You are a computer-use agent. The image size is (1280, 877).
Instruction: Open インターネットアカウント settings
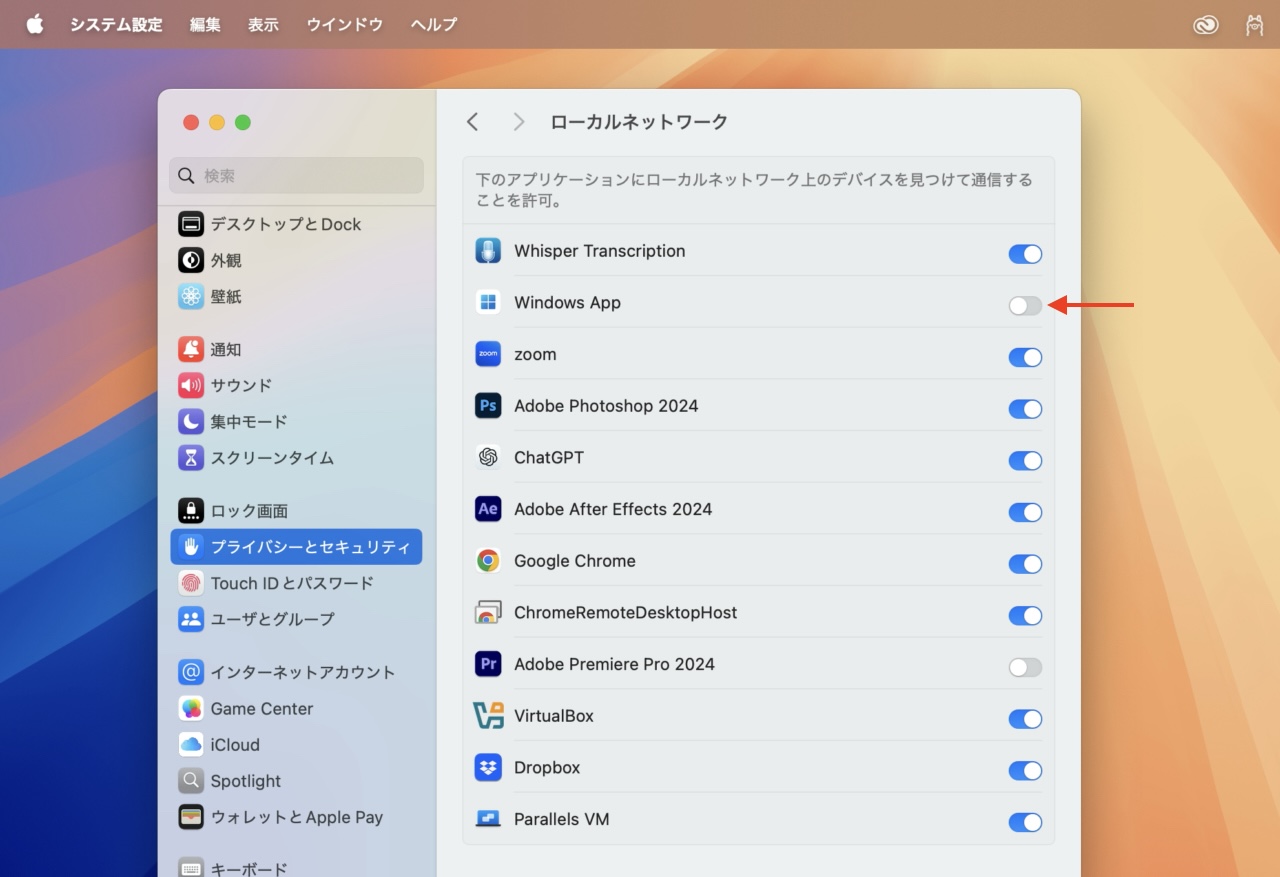296,672
